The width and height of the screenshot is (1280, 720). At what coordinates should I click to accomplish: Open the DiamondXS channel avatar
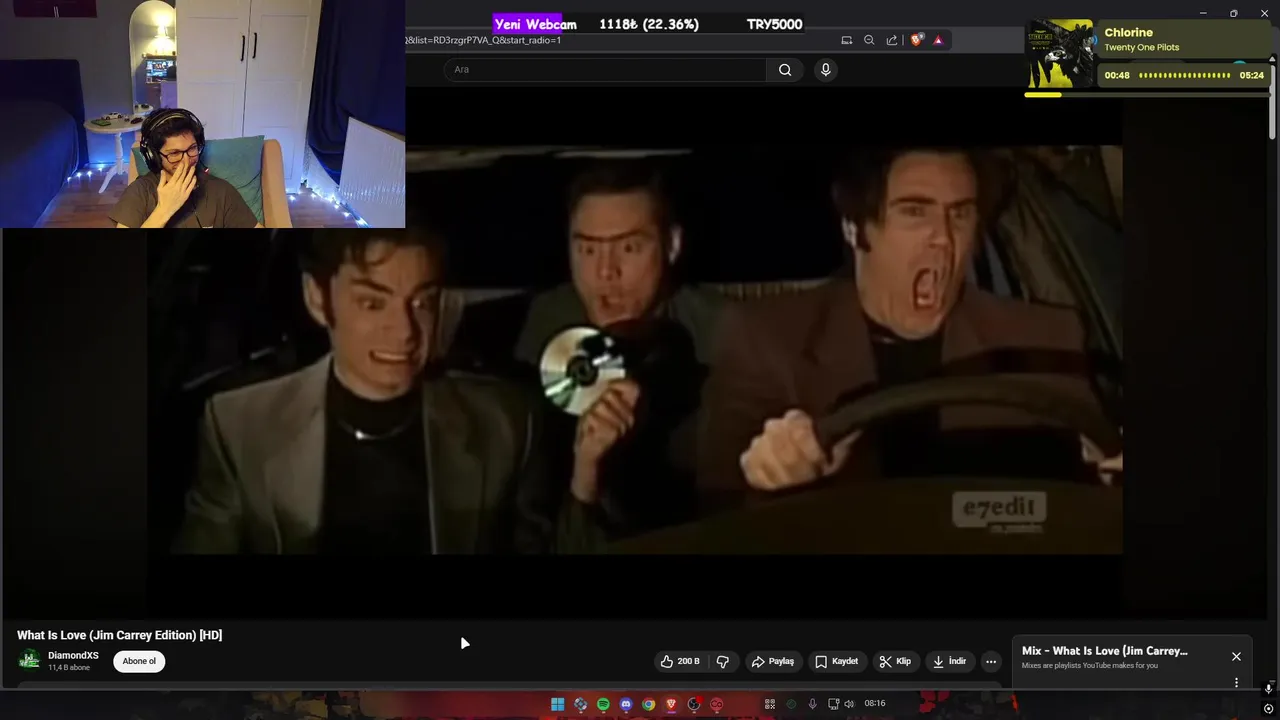pos(30,660)
